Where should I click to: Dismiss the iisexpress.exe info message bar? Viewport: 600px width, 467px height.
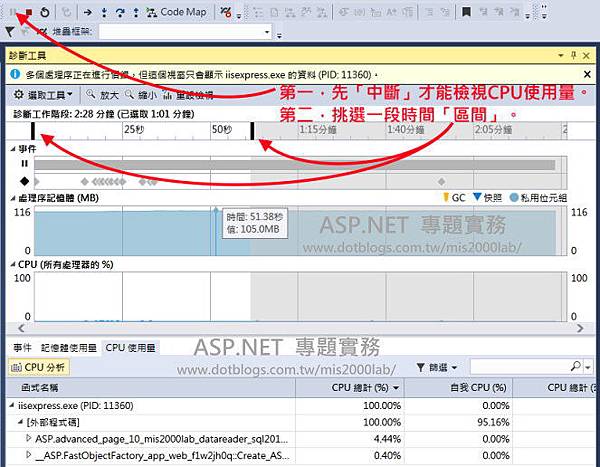tap(587, 74)
